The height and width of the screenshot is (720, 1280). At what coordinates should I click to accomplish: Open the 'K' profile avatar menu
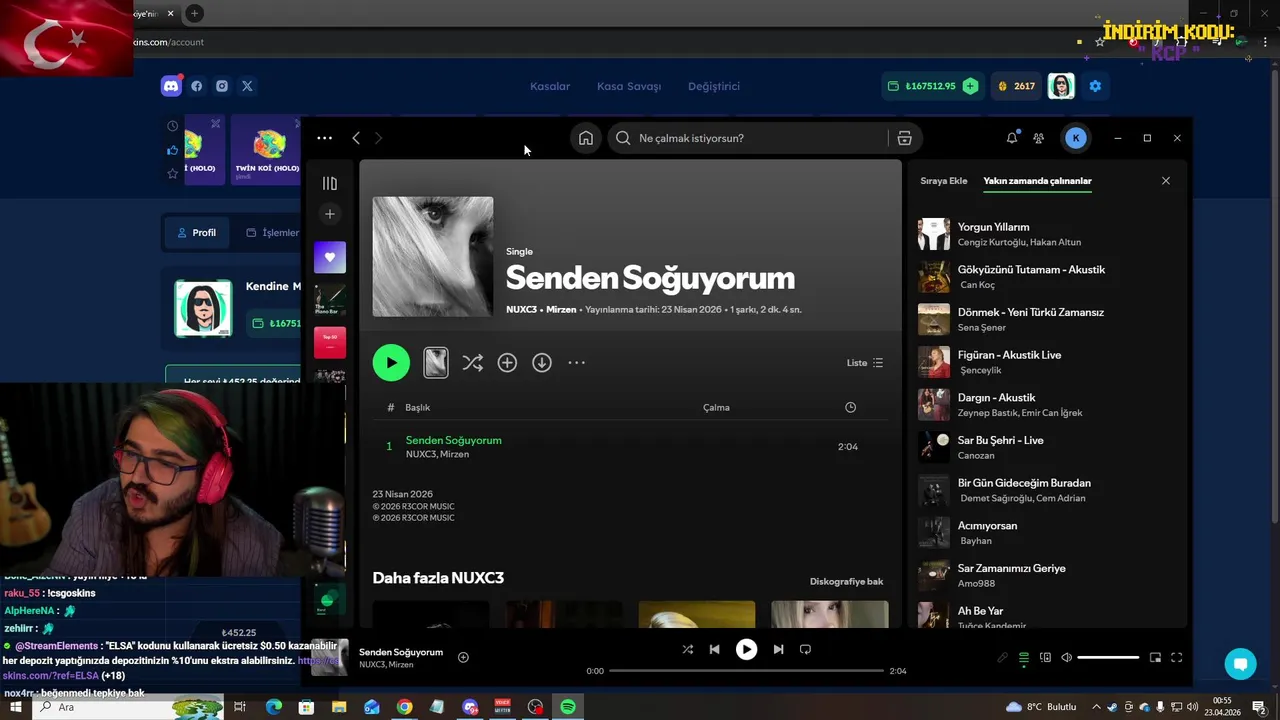coord(1076,138)
